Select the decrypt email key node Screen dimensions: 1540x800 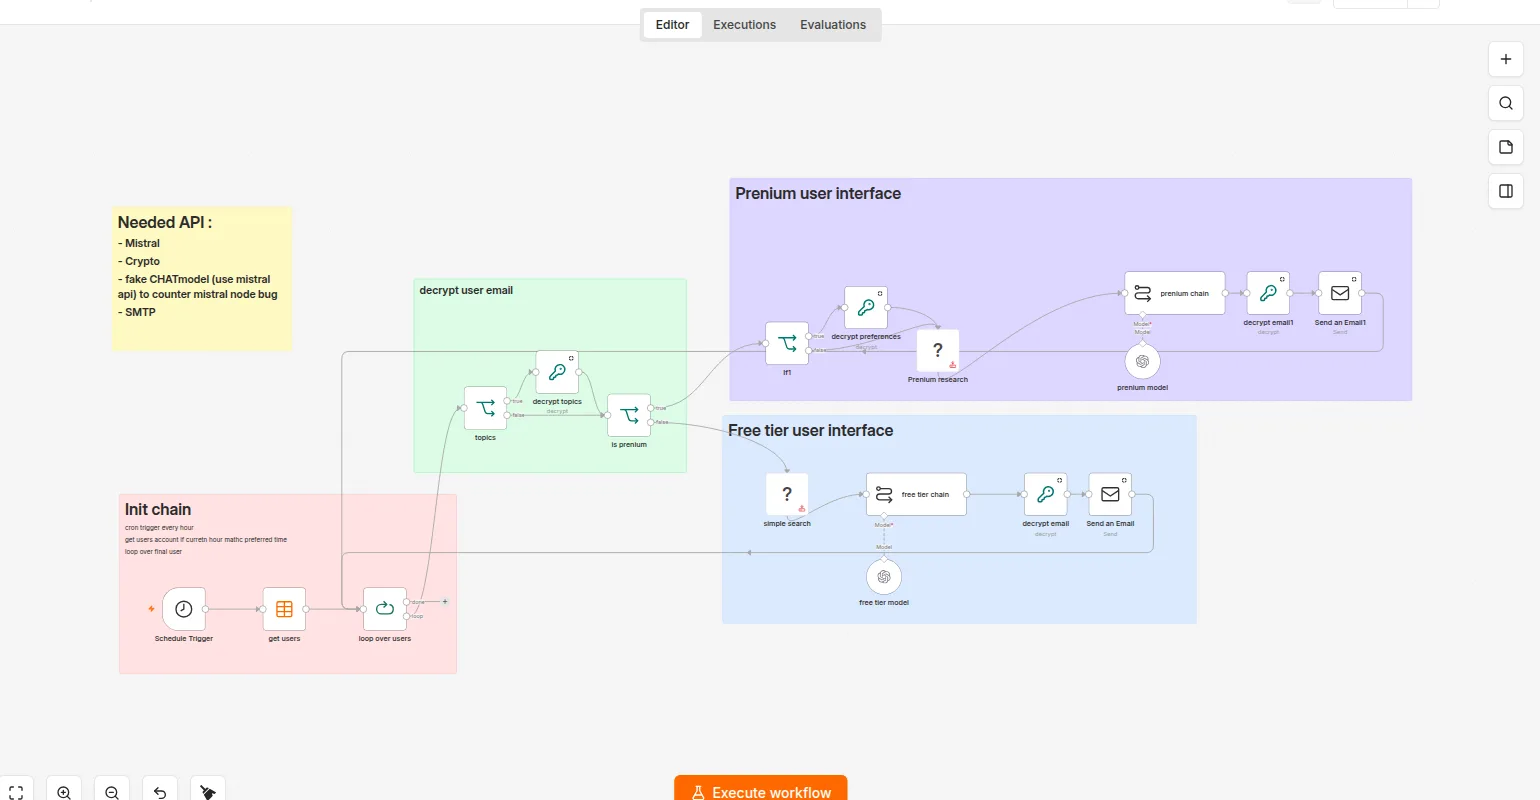click(x=1045, y=494)
